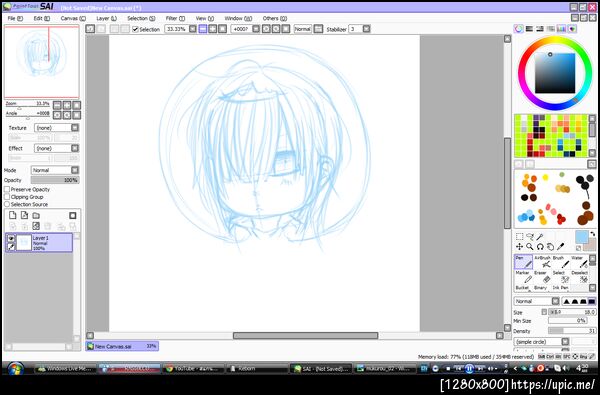
Task: Open the rotation angle dropdown in toolbar
Action: tap(256, 29)
